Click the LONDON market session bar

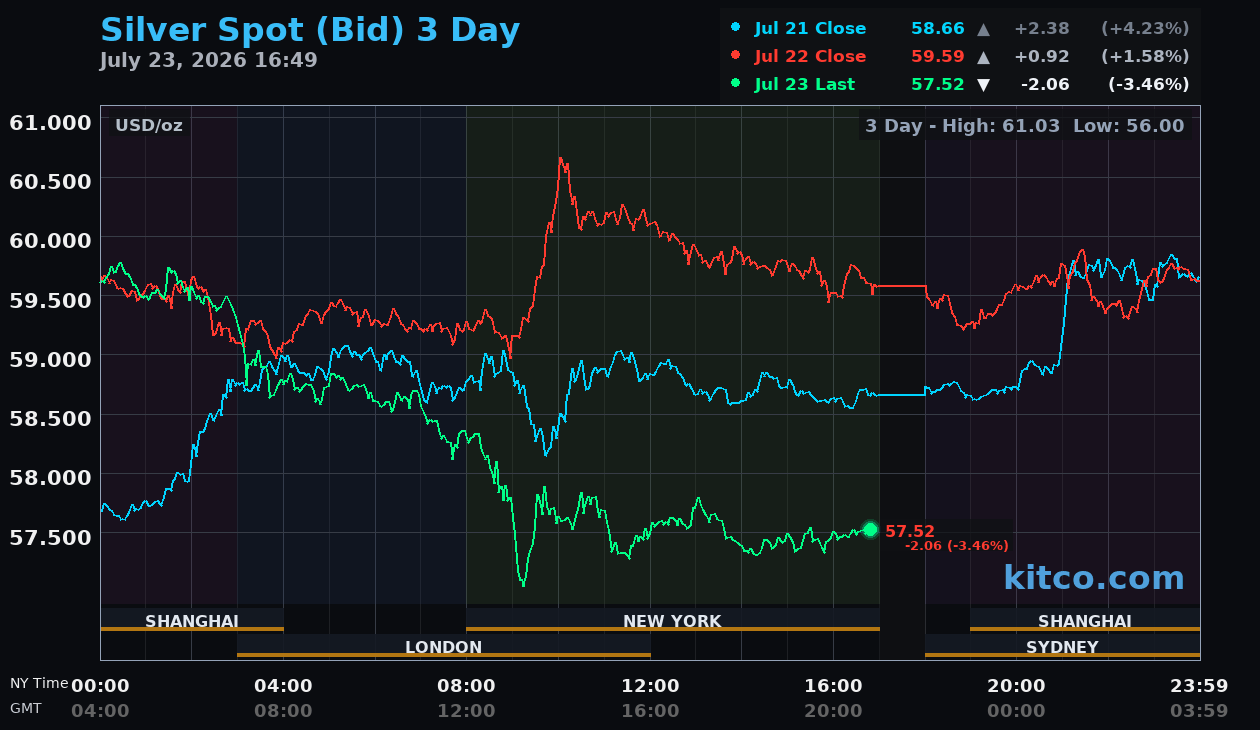click(x=444, y=646)
